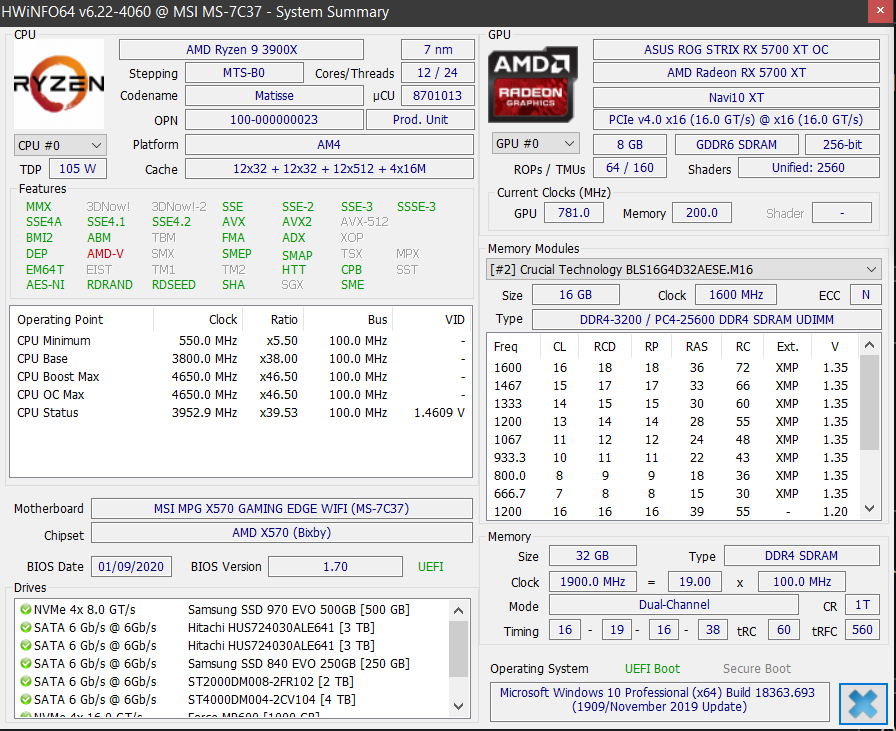Select the CPU Status operating point row
The height and width of the screenshot is (731, 896).
[241, 413]
